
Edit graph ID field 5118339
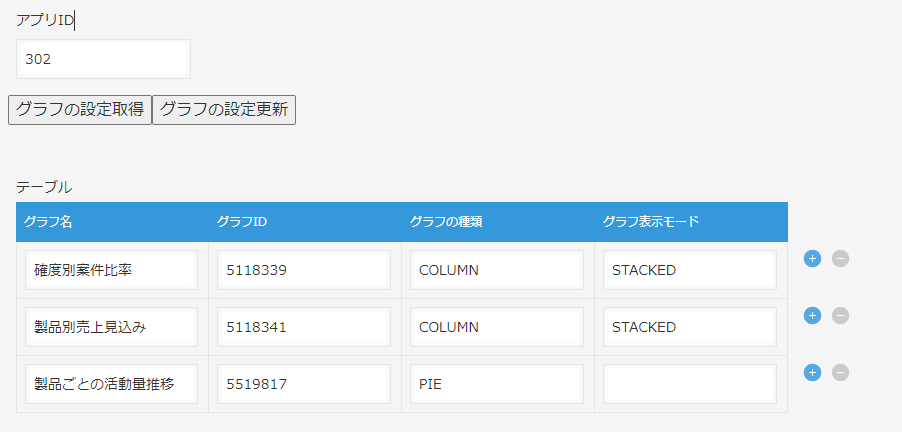pos(304,270)
